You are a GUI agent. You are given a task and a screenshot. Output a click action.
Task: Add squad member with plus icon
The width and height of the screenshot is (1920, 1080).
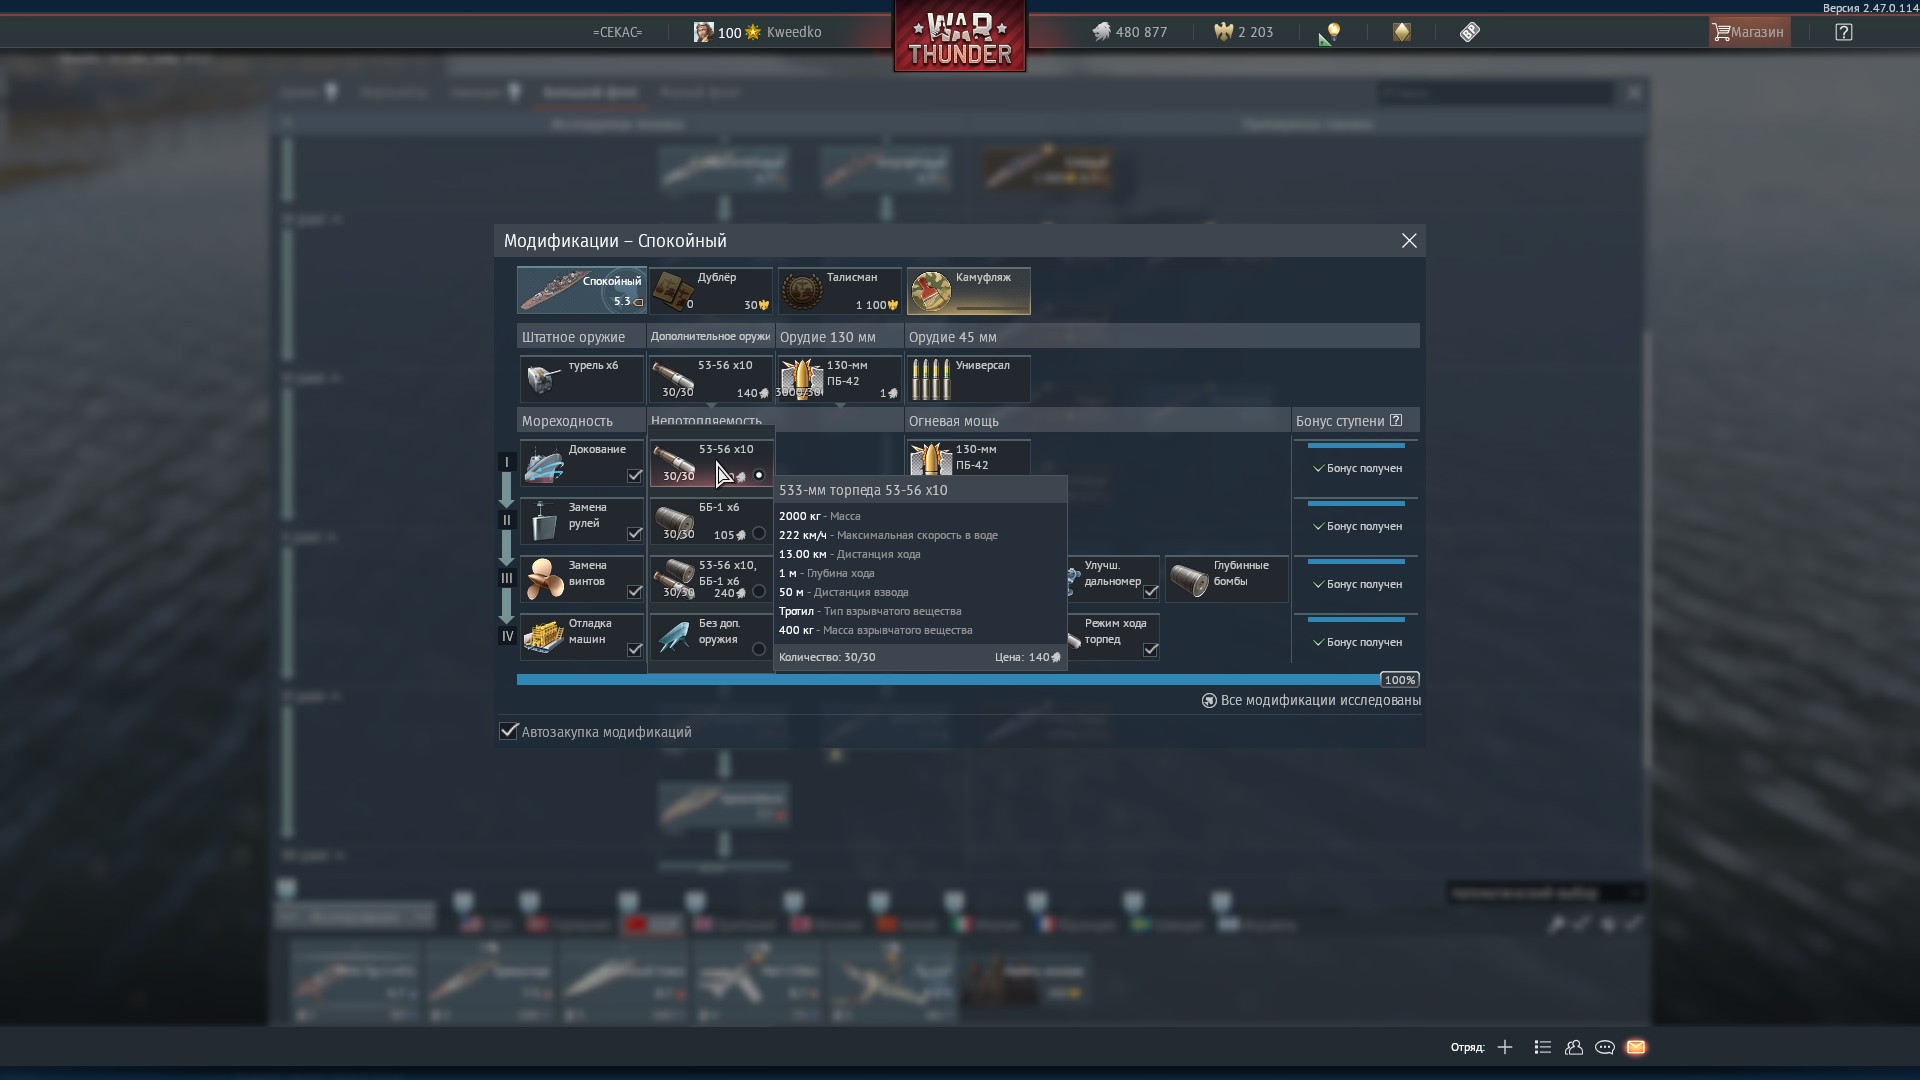point(1505,1047)
